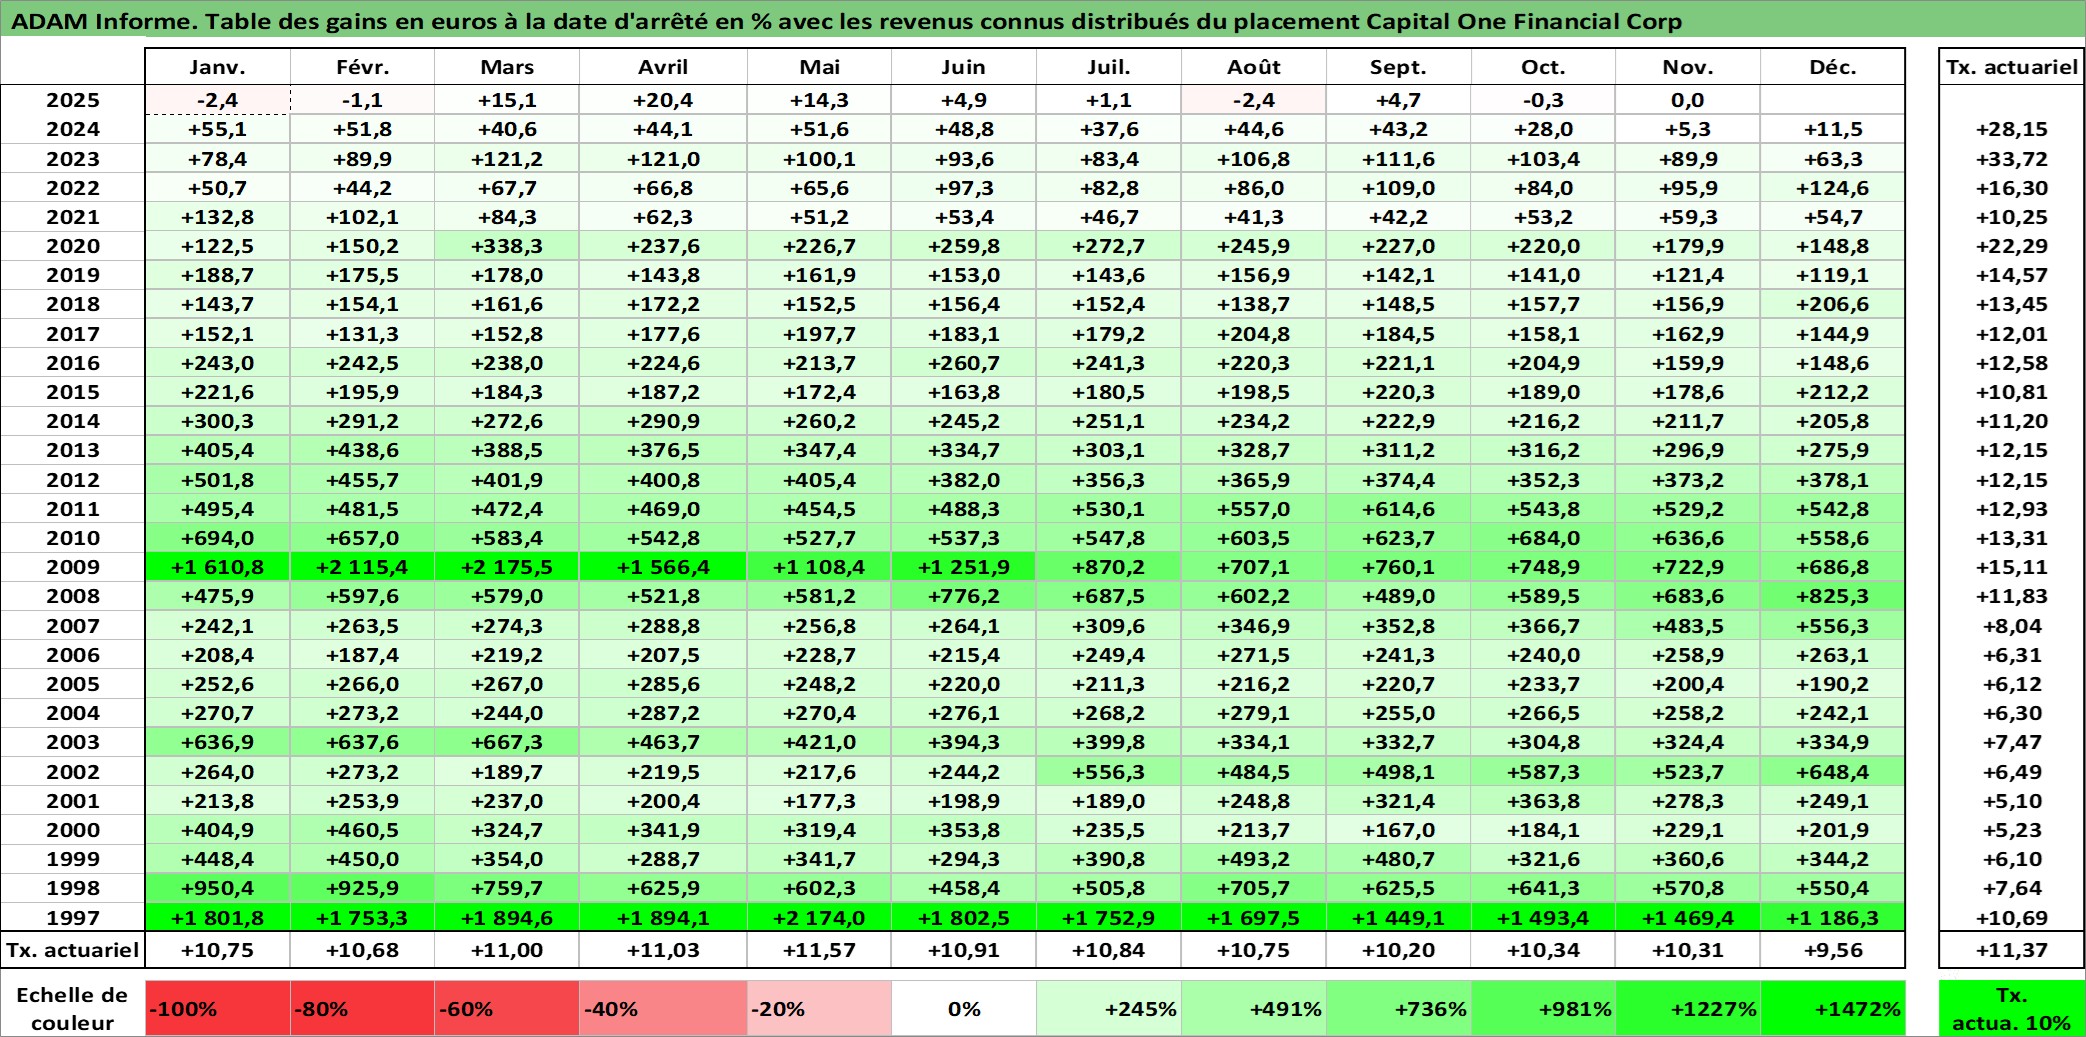Select the 0,0 cell for November 2025
The image size is (2086, 1037).
coord(1688,100)
